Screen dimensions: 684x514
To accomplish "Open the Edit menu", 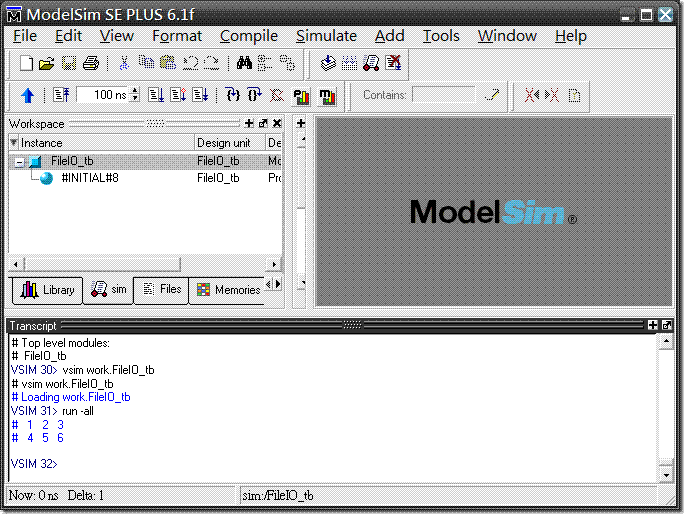I will tap(68, 36).
